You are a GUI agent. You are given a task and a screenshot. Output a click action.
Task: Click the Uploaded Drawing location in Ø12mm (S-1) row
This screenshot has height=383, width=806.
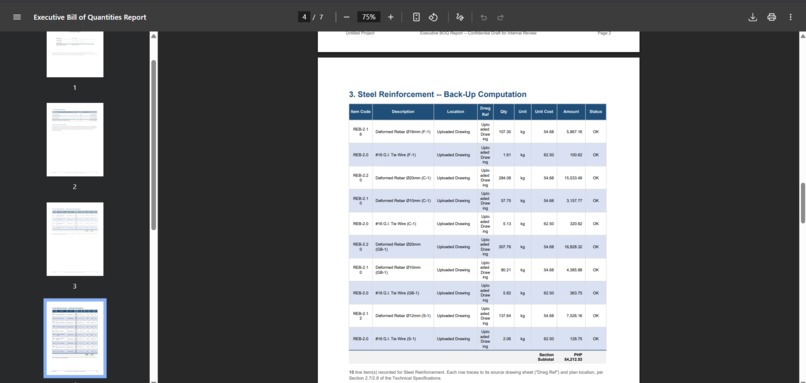tap(453, 316)
